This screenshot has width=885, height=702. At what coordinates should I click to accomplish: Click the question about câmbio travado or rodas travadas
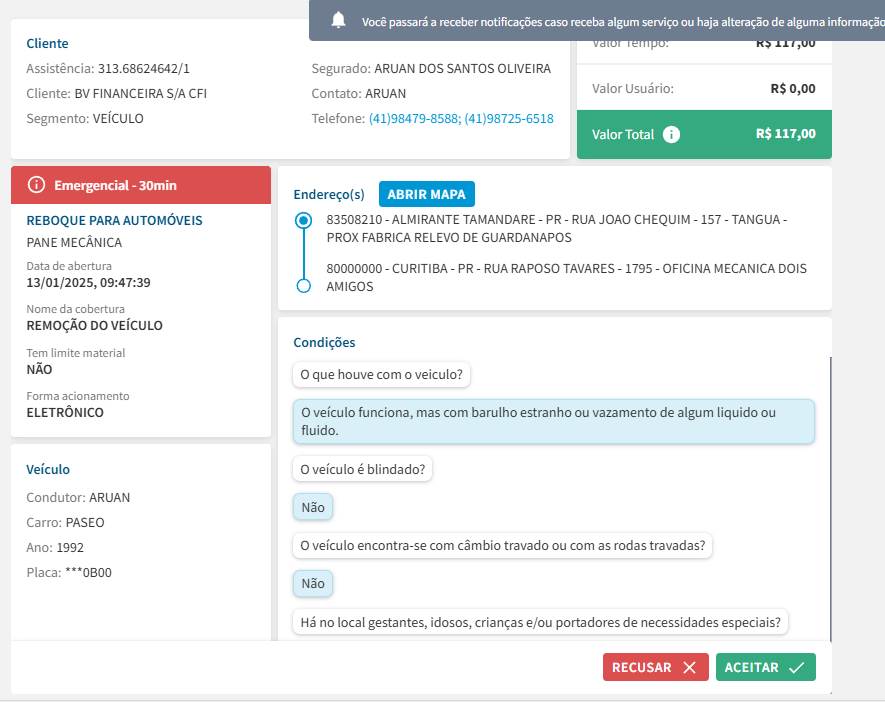click(502, 546)
